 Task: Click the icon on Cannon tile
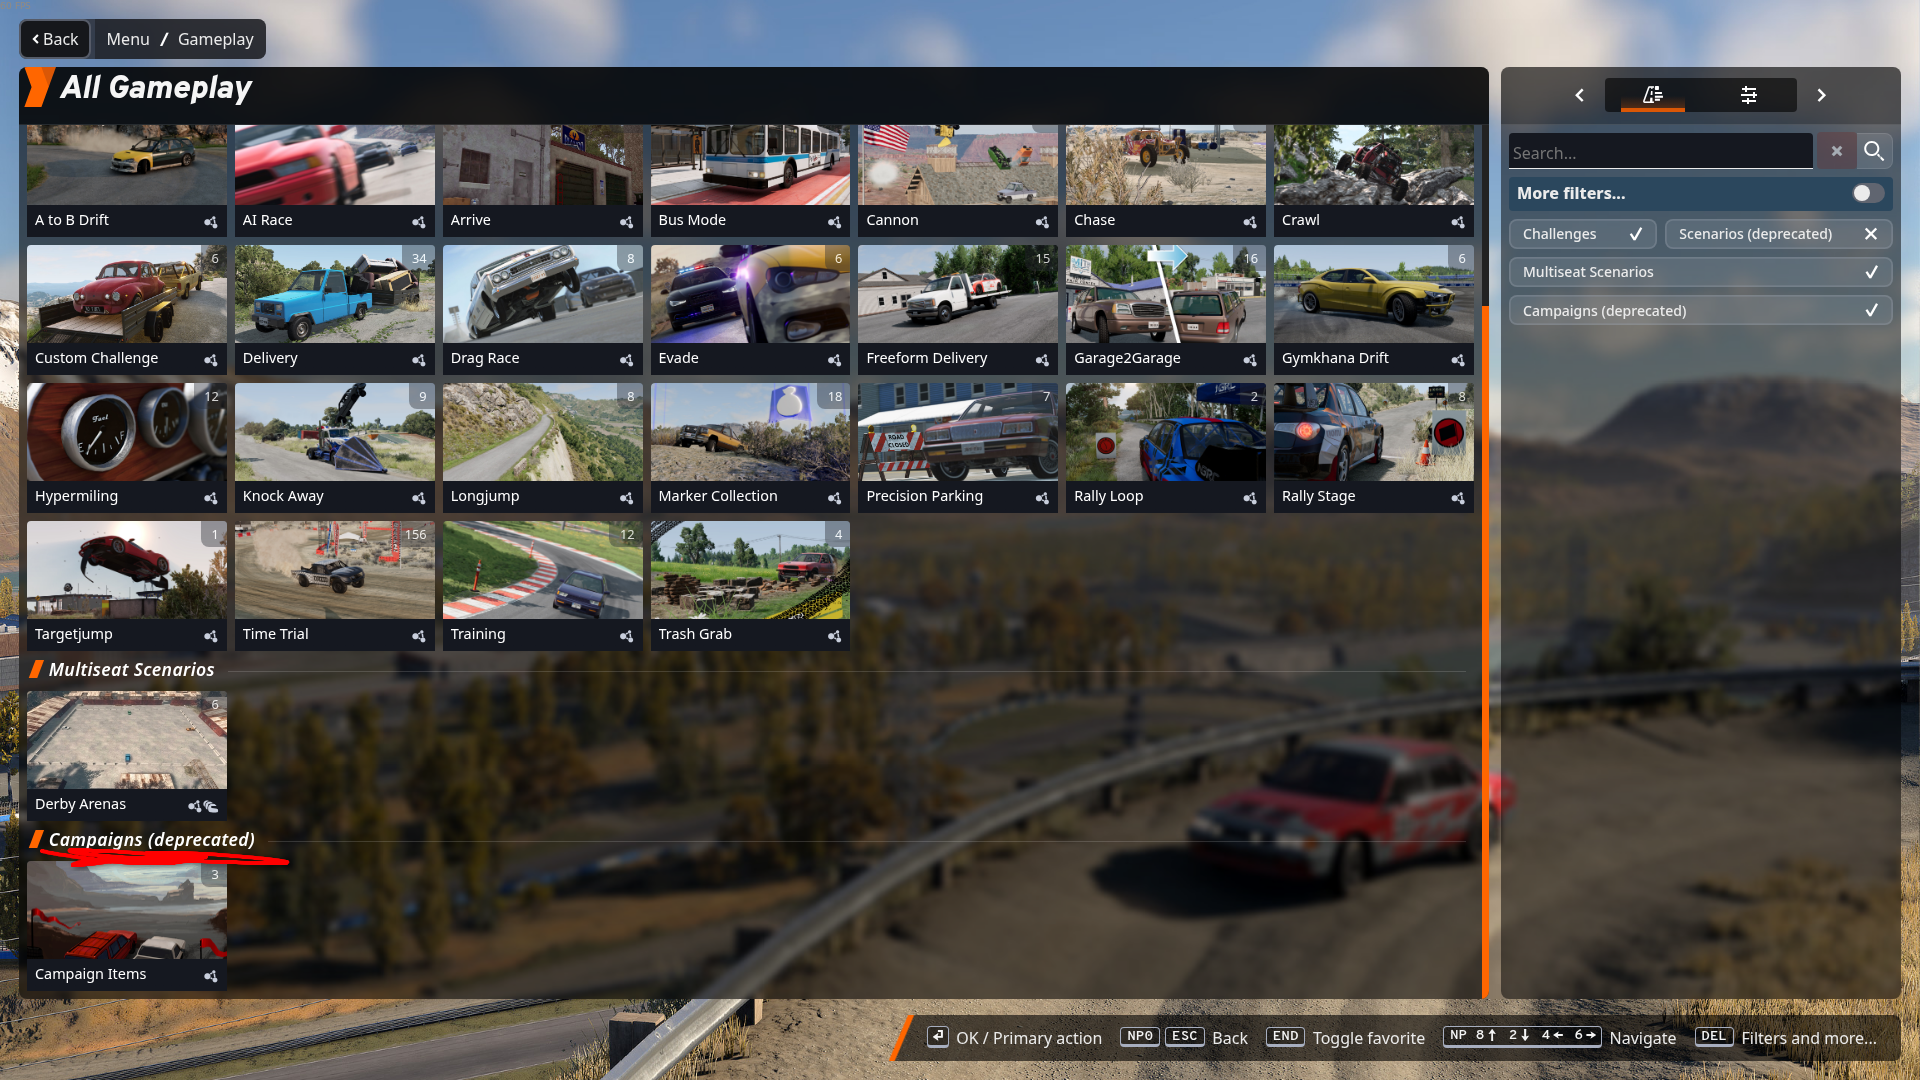(1043, 222)
